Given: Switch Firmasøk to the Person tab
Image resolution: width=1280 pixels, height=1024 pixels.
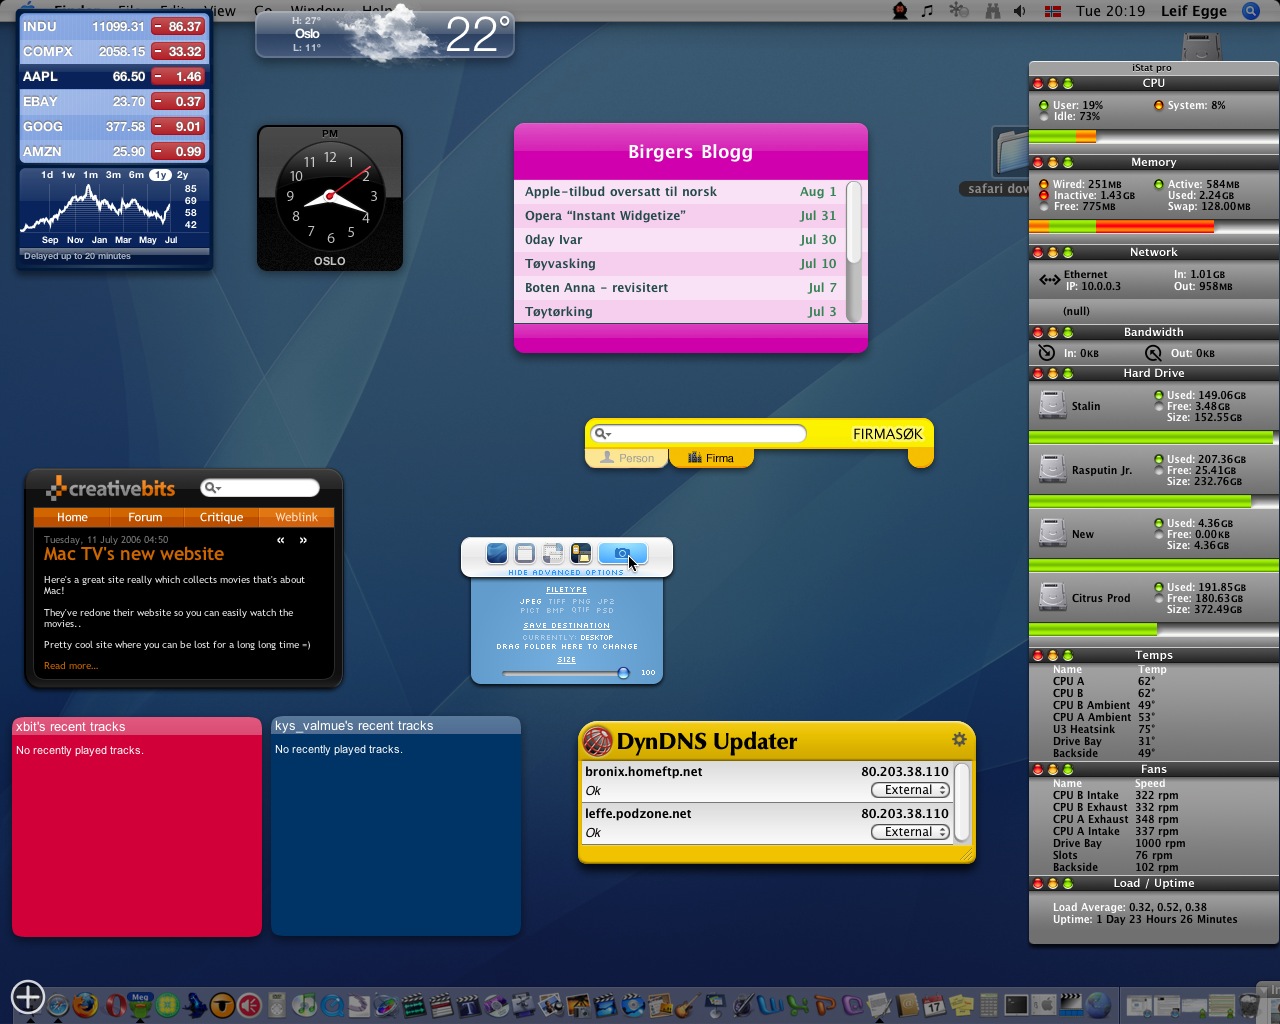Looking at the screenshot, I should (x=627, y=458).
